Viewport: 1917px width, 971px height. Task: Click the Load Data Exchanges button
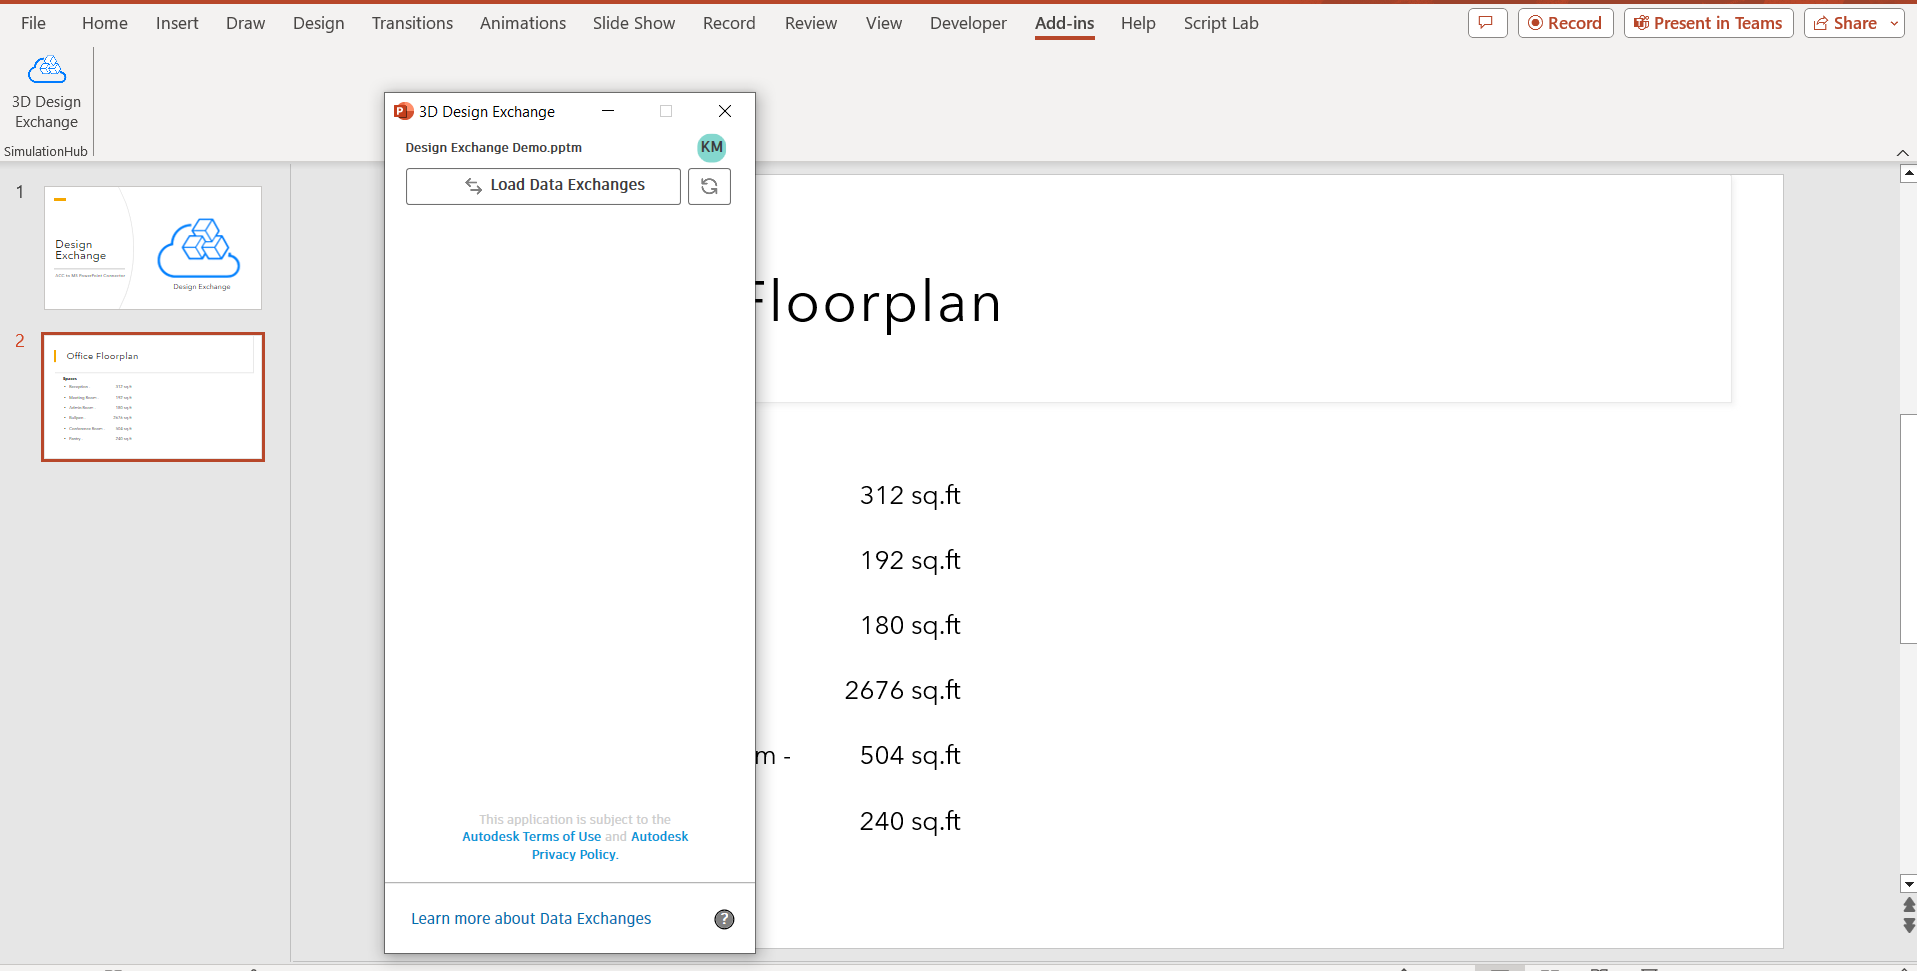pyautogui.click(x=543, y=186)
